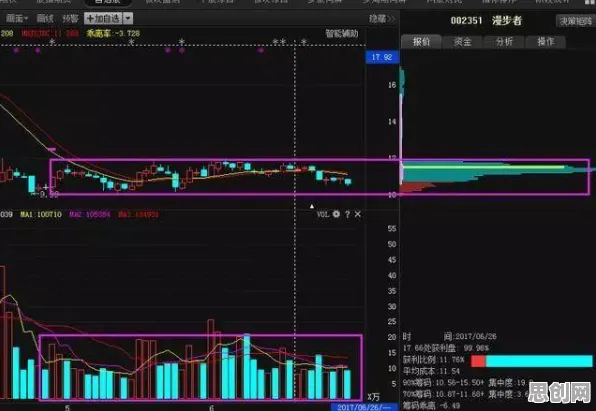The image size is (596, 411).
Task: Open the 预警 alert option
Action: [70, 18]
